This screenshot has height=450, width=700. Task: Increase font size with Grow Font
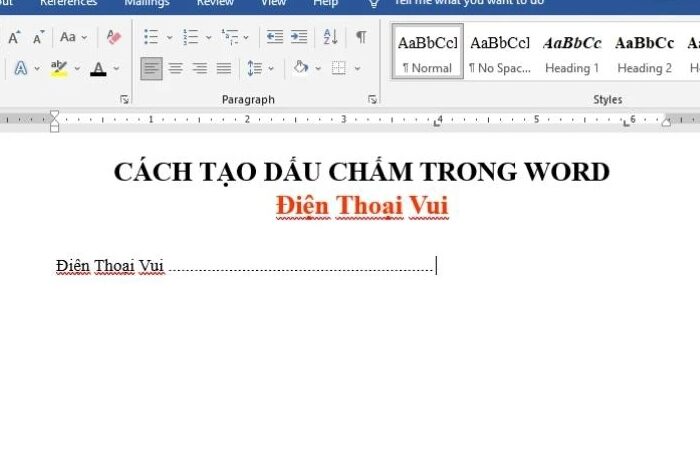point(14,37)
